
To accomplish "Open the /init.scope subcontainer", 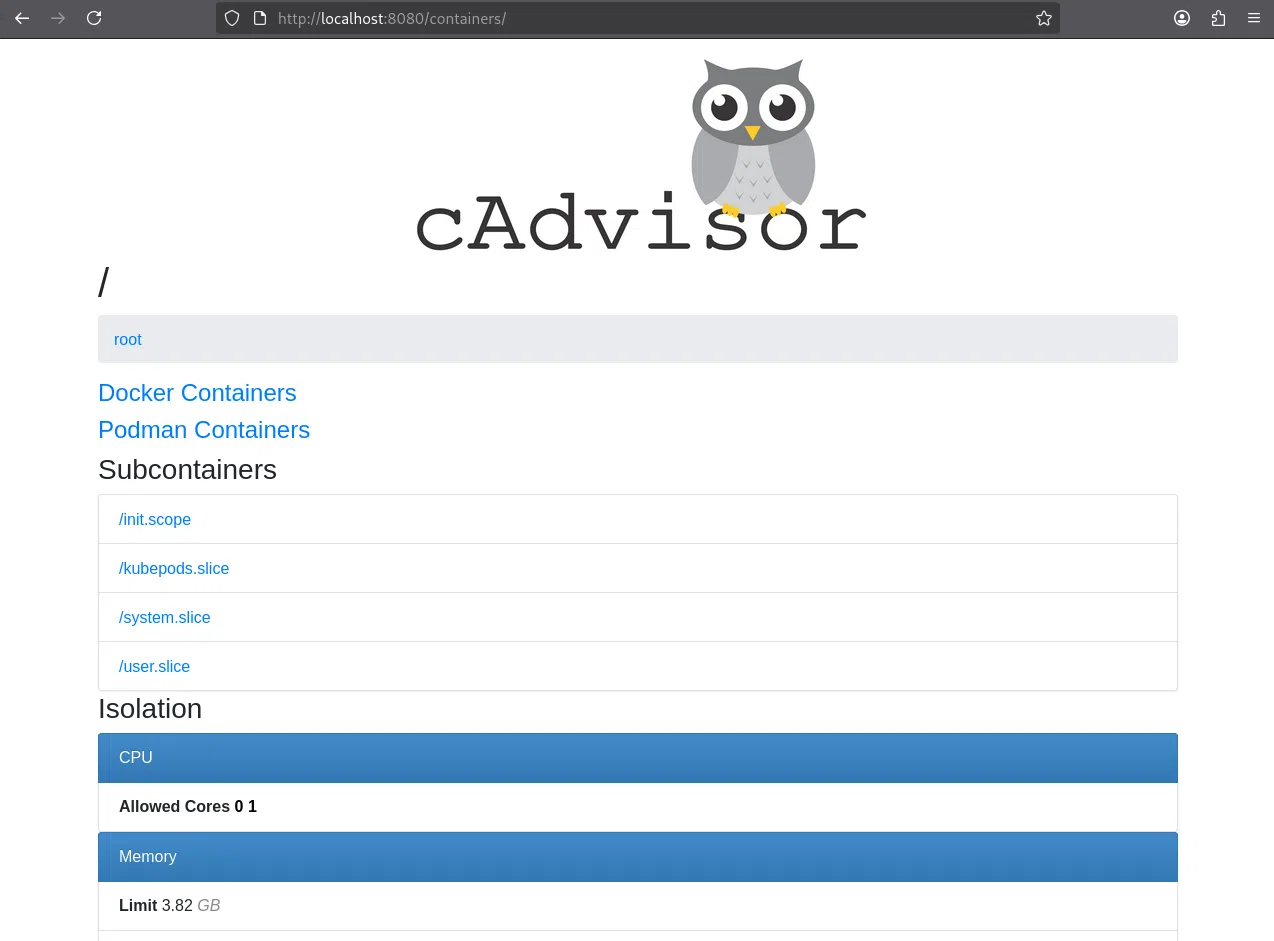I will coord(155,519).
